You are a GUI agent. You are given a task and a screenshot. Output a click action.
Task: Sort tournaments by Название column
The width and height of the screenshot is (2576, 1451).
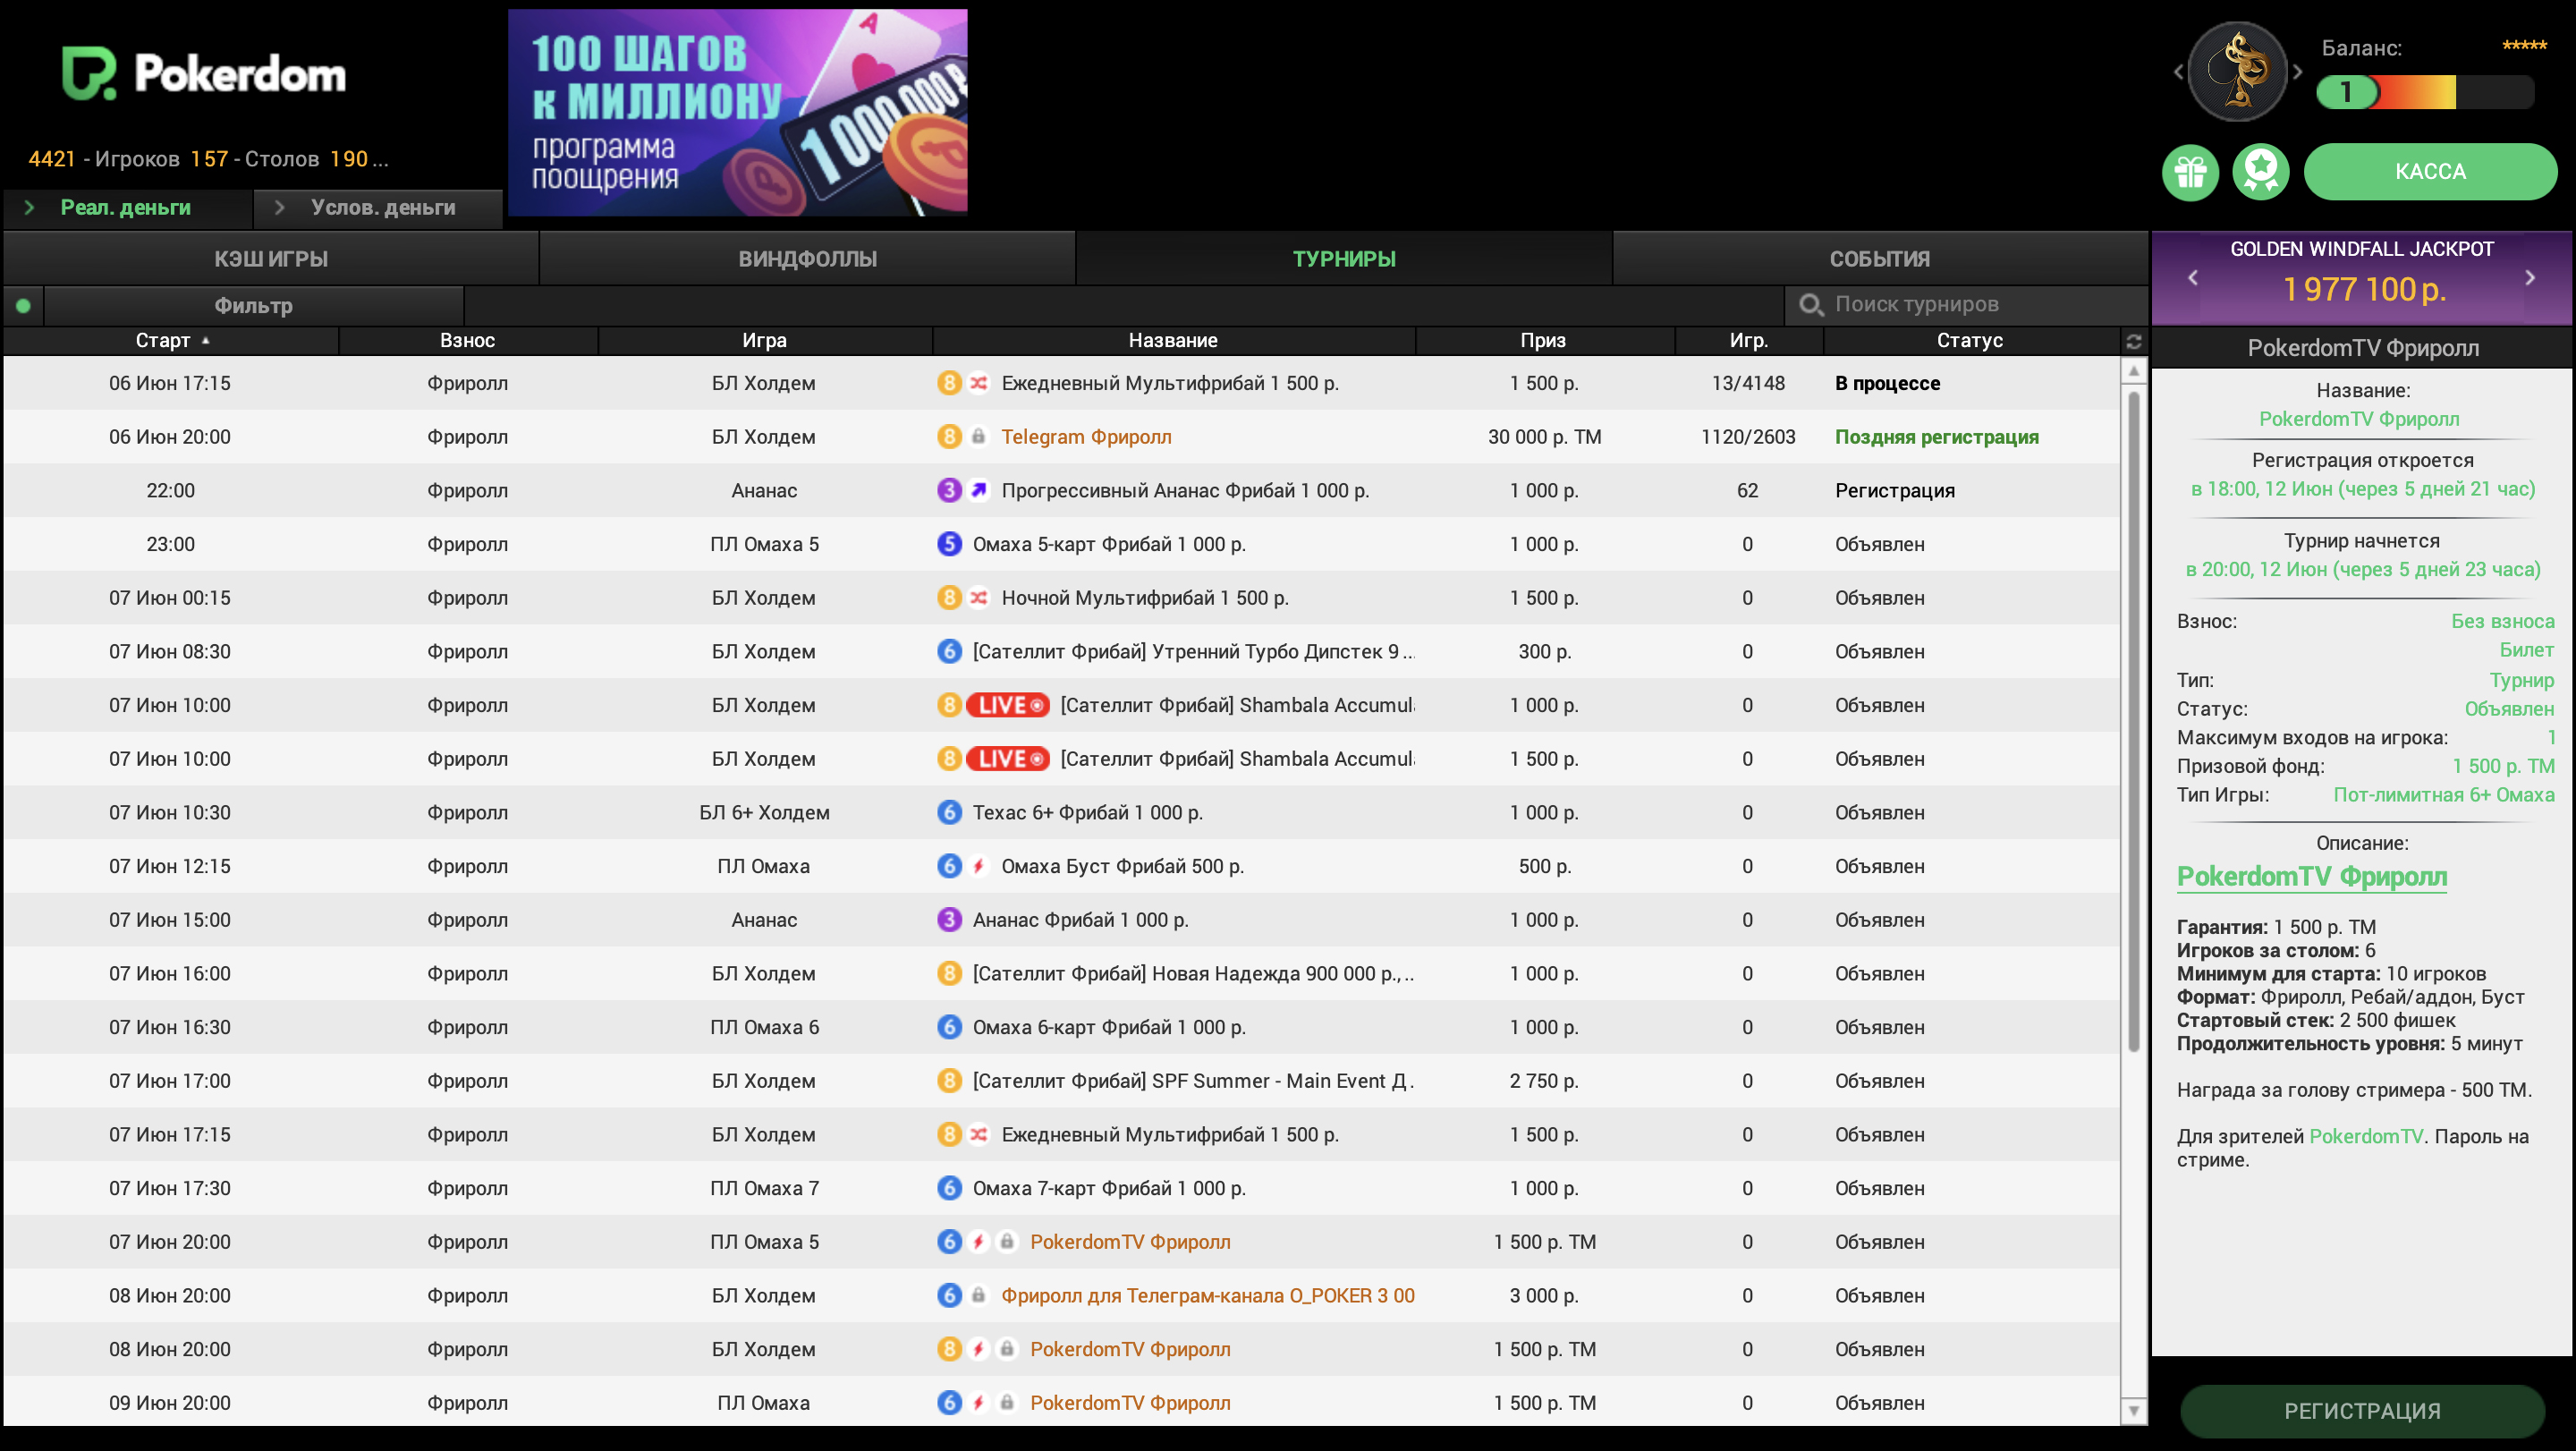click(x=1173, y=341)
